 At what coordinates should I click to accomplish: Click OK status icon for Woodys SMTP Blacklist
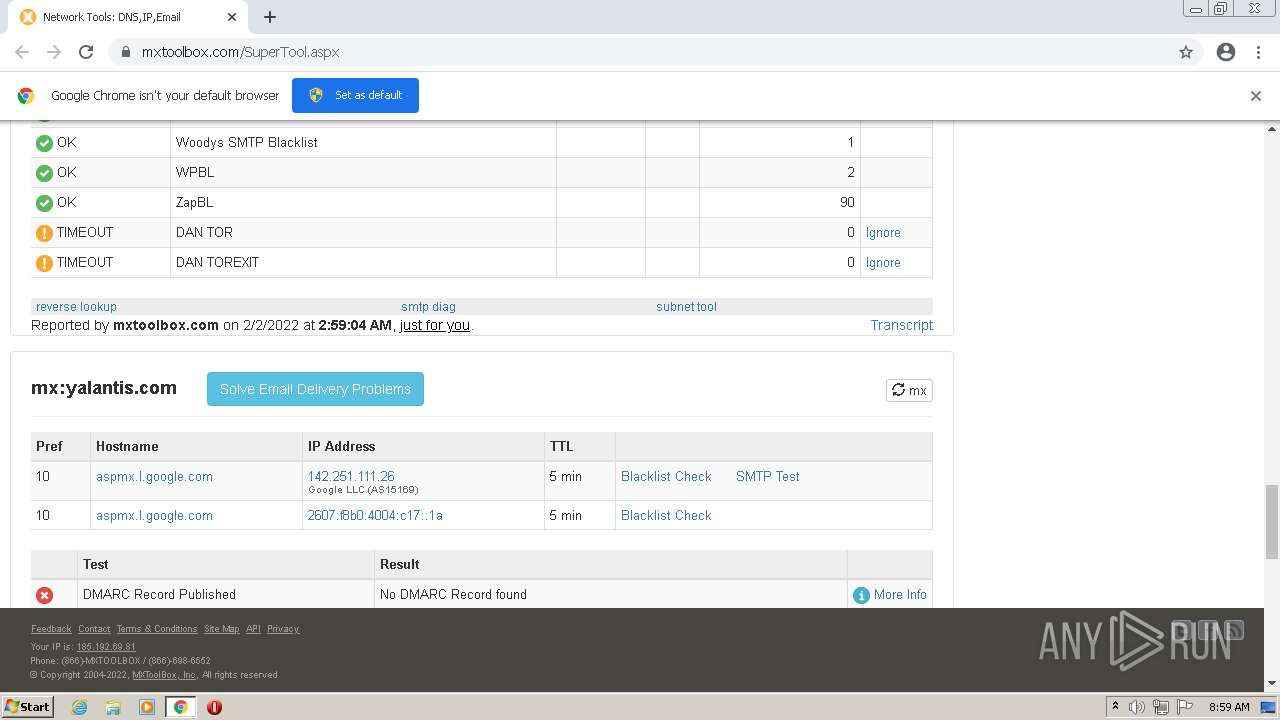[x=44, y=143]
